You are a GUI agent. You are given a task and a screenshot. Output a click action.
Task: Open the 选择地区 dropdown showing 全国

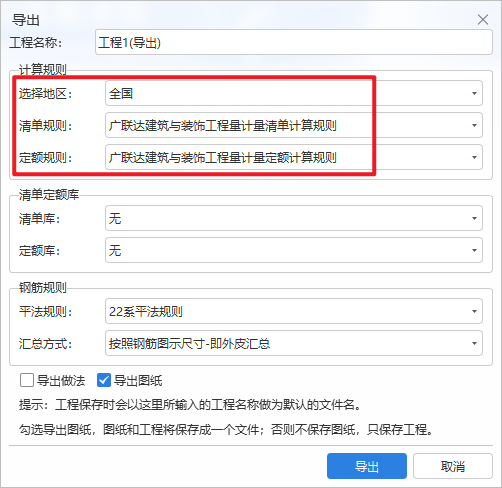tap(294, 93)
